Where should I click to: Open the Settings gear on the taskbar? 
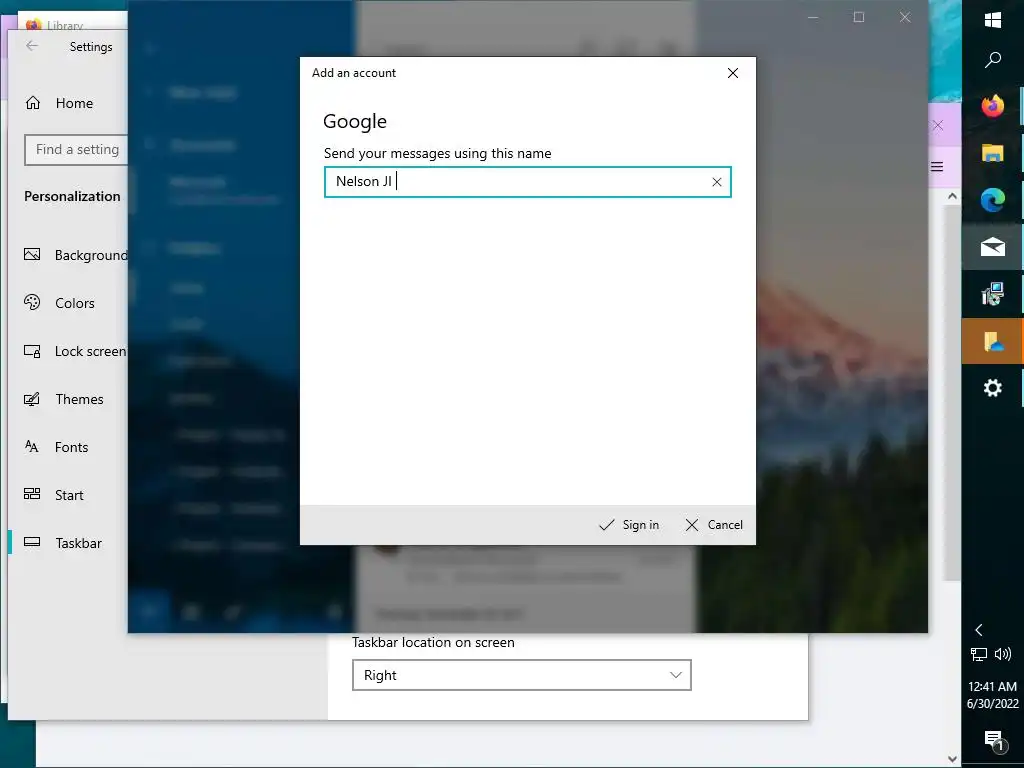pos(993,388)
